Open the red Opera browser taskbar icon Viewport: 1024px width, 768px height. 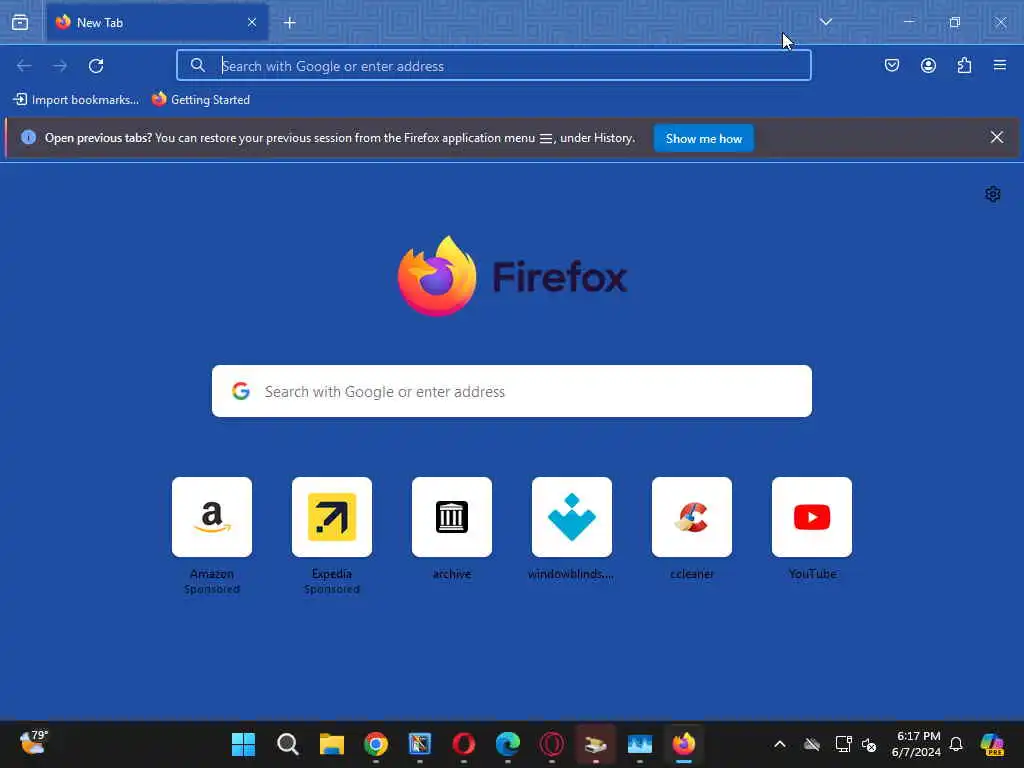pos(464,744)
